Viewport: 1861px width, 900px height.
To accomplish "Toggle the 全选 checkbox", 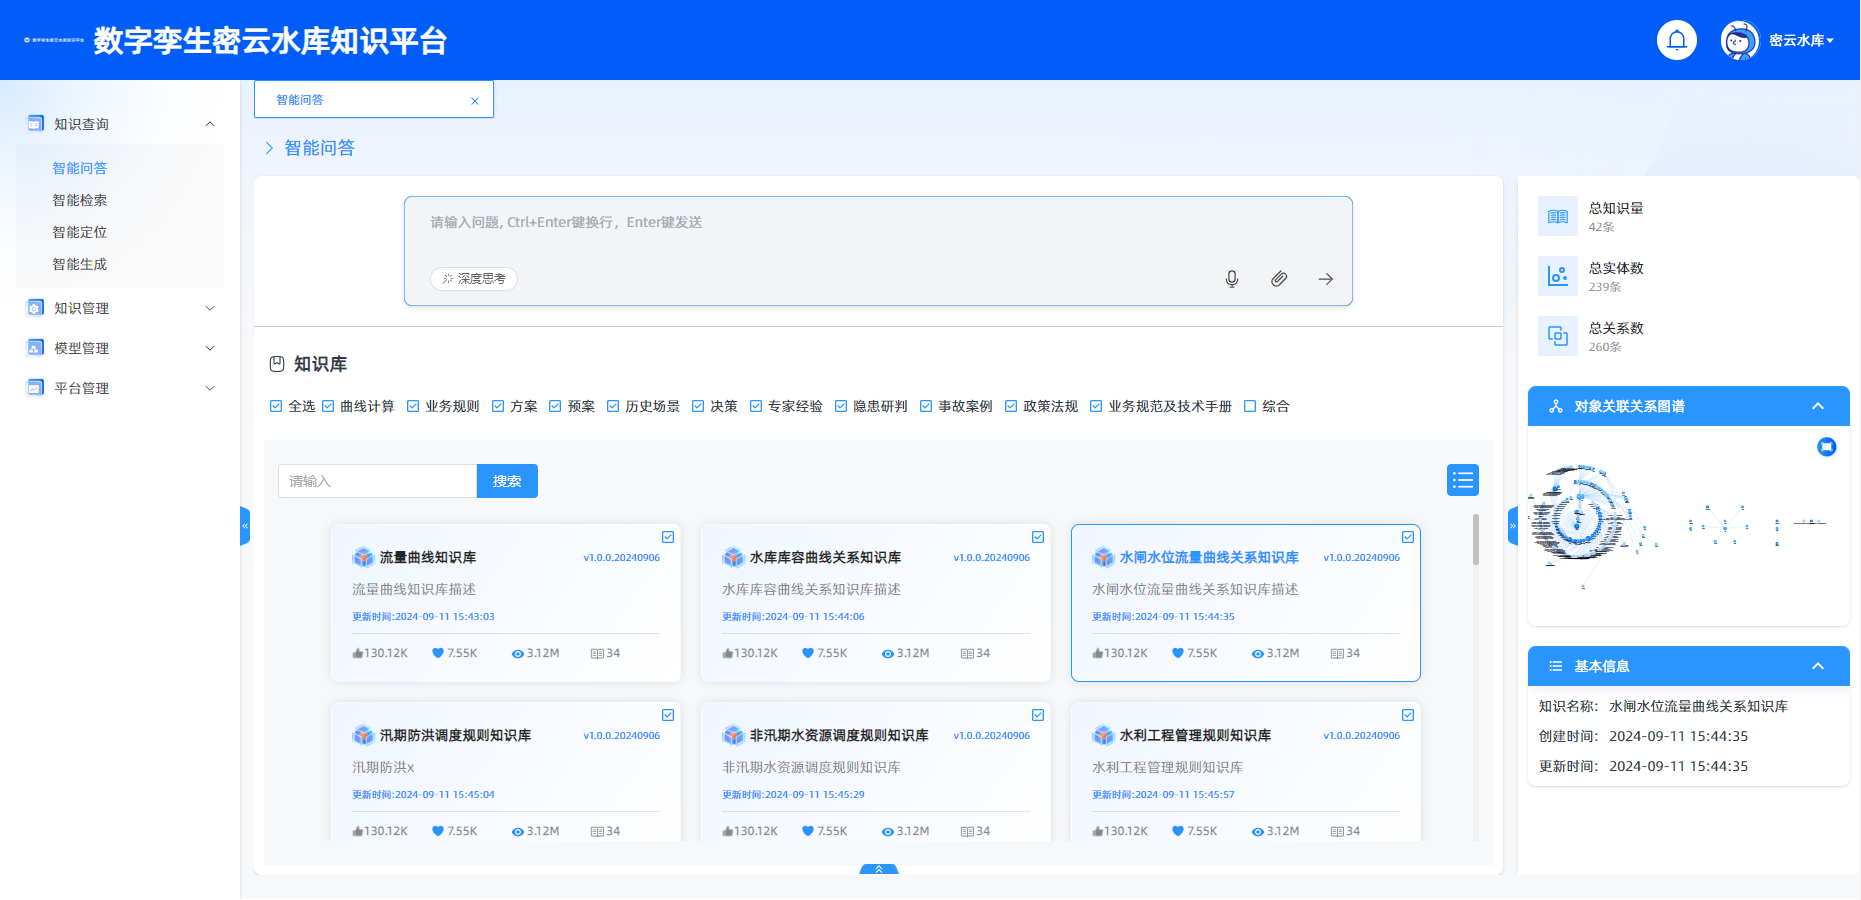I will tap(277, 406).
